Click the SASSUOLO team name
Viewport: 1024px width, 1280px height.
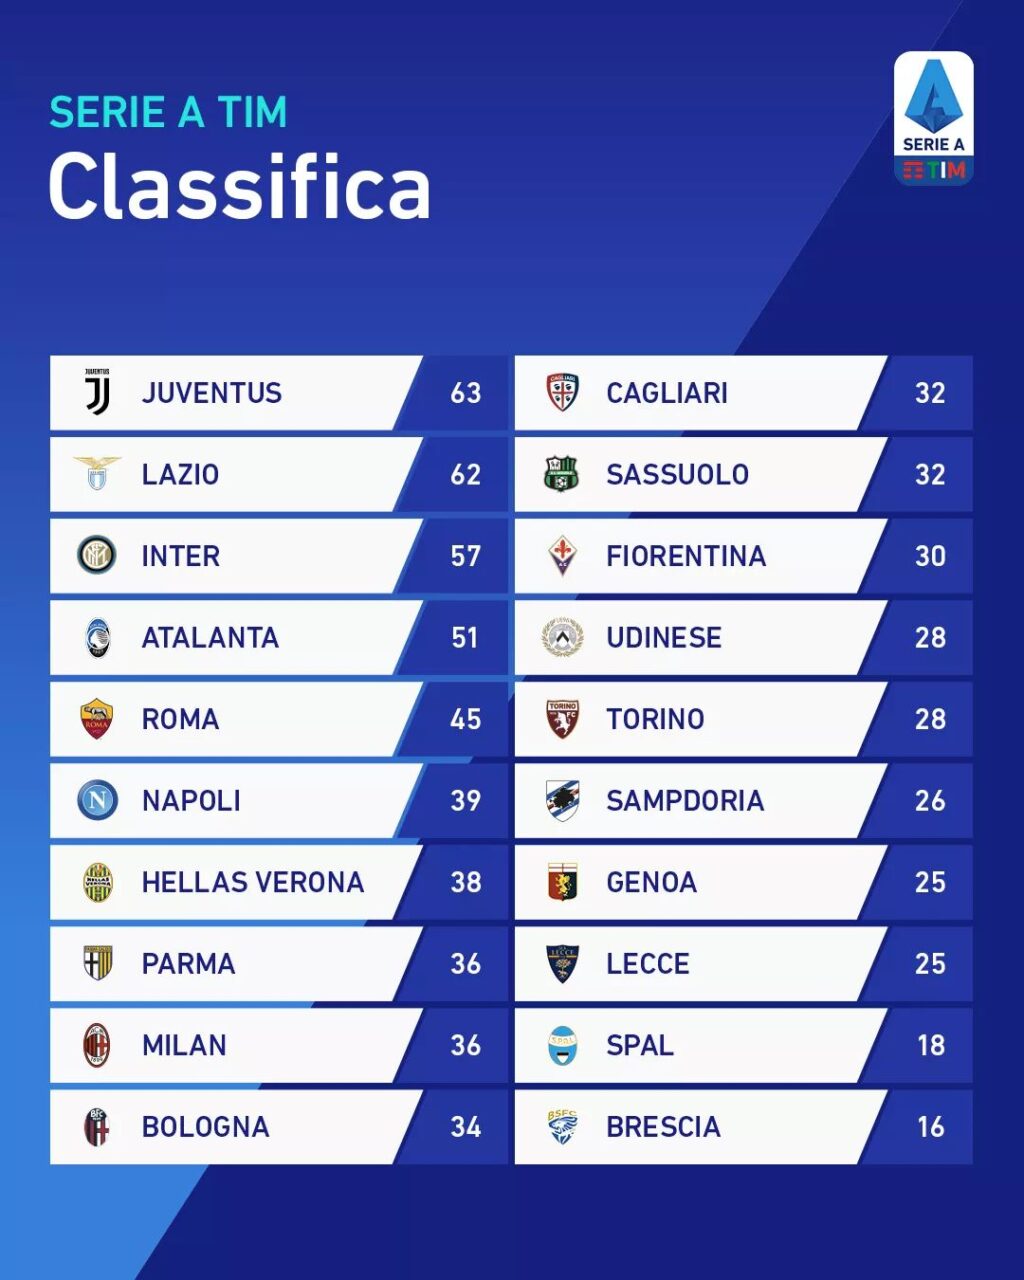pyautogui.click(x=677, y=474)
